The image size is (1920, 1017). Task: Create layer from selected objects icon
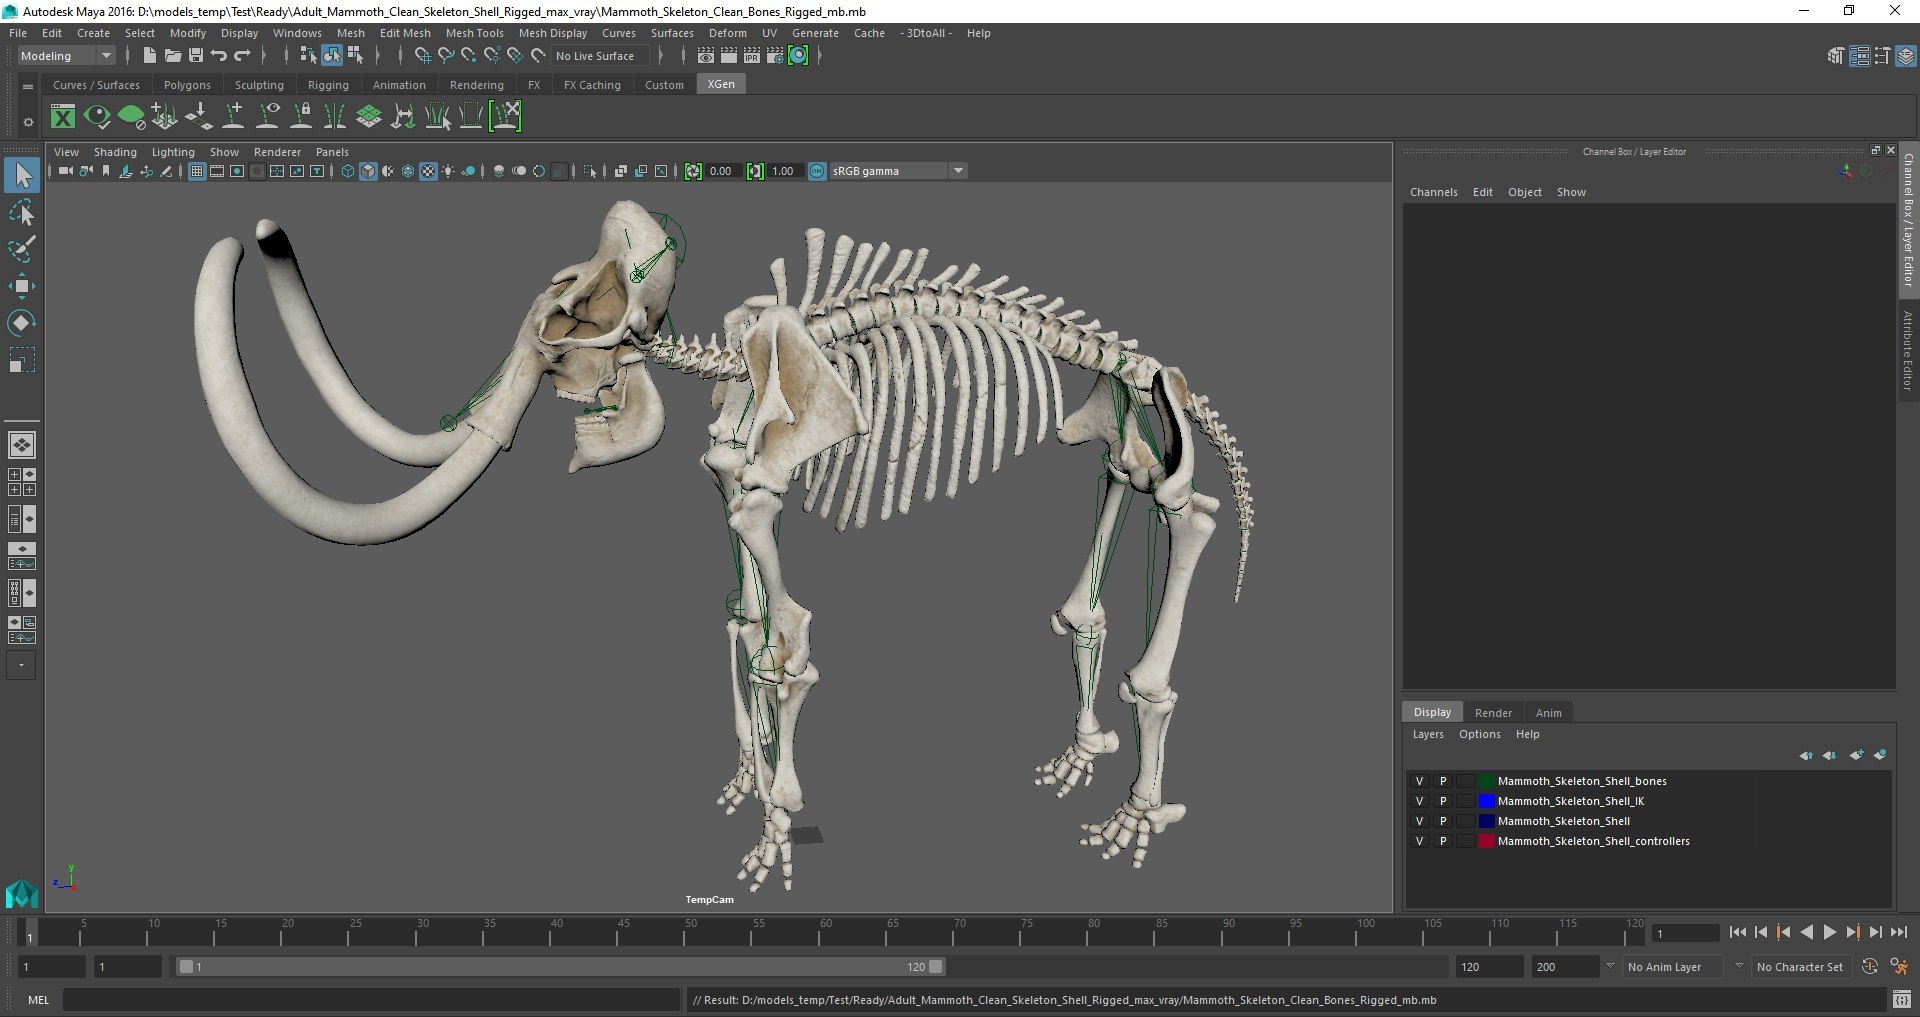point(1880,755)
